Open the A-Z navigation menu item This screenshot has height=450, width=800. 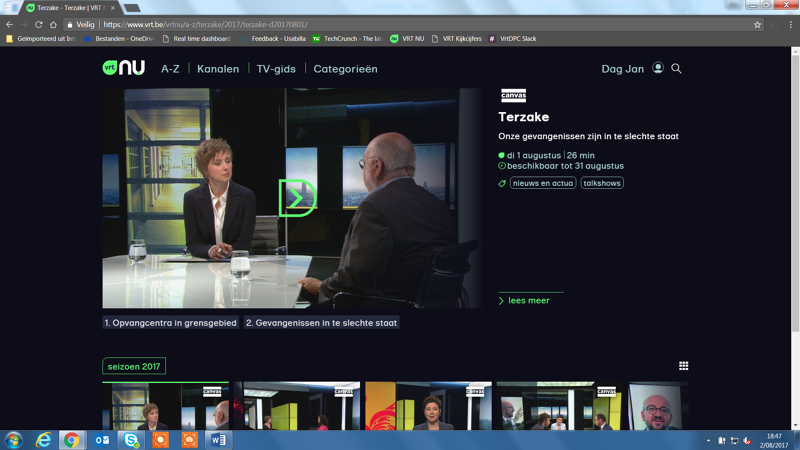click(170, 69)
